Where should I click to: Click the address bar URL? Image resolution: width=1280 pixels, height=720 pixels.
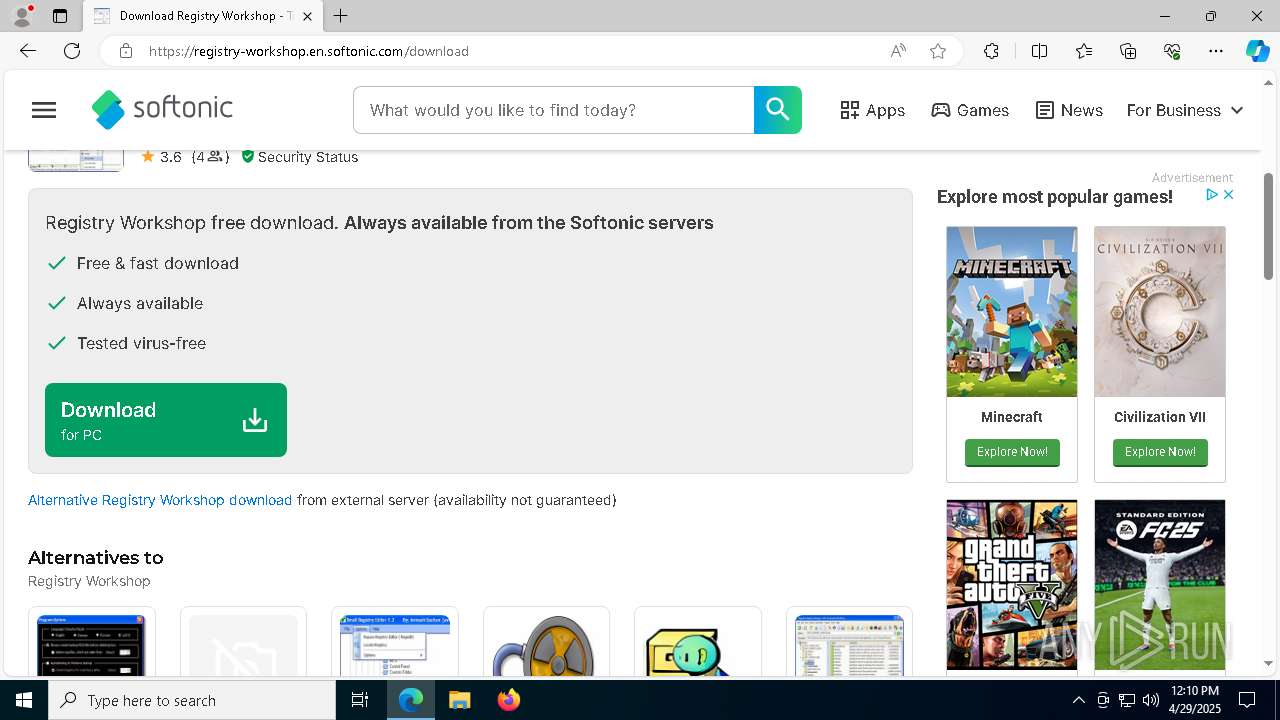[x=309, y=51]
